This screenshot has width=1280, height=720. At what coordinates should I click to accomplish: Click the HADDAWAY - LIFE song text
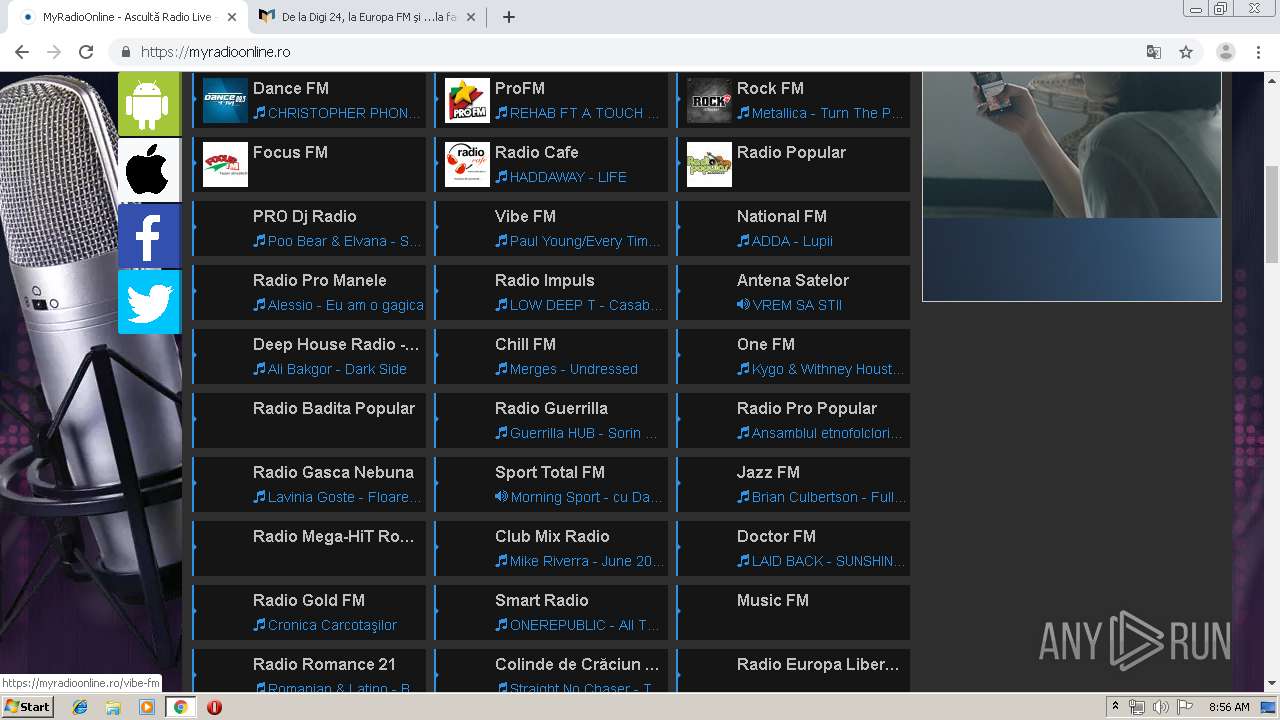pyautogui.click(x=568, y=177)
